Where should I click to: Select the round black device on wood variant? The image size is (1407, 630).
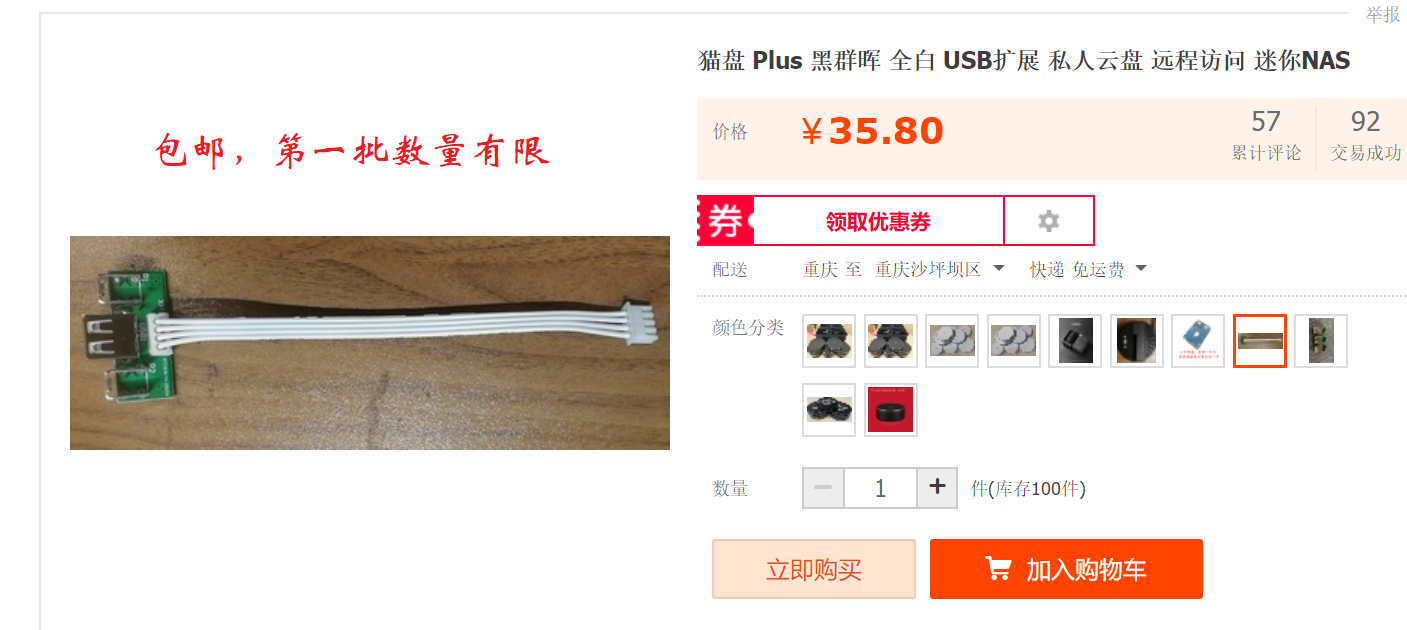coord(1136,341)
